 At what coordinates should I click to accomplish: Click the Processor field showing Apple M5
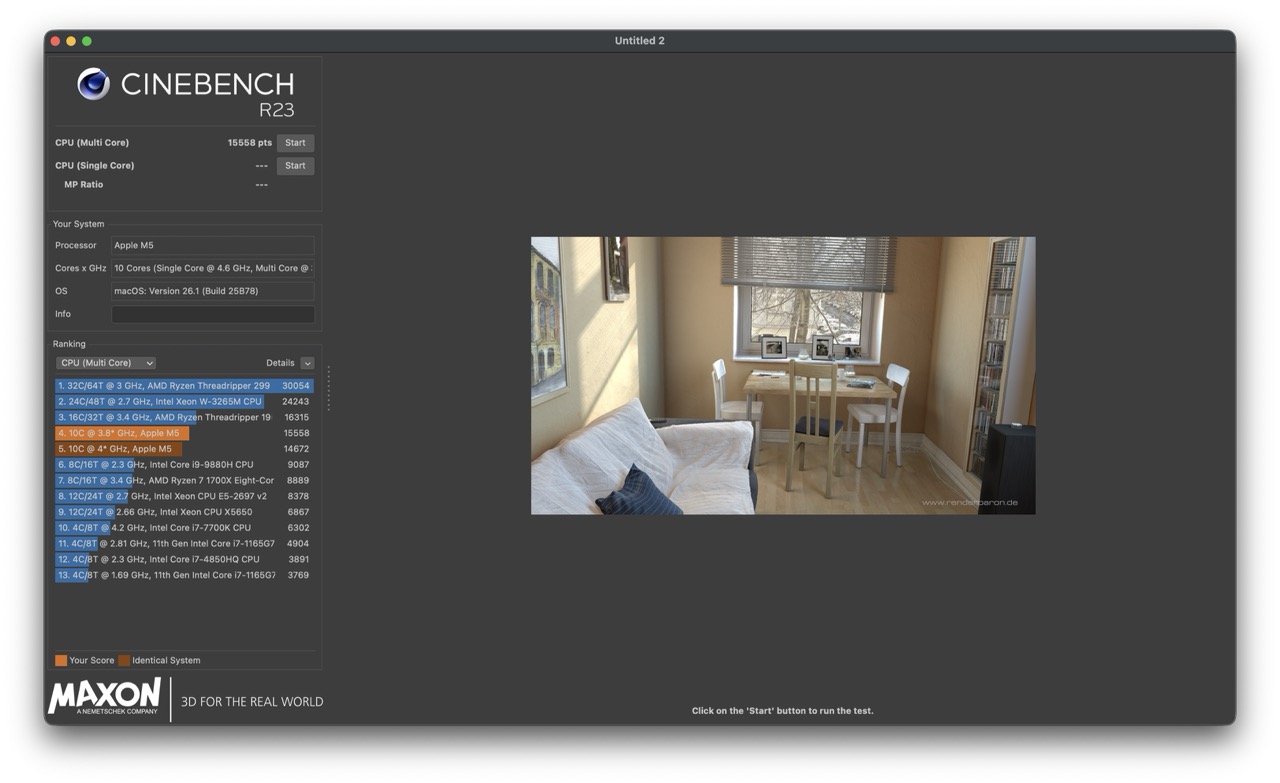pyautogui.click(x=212, y=245)
